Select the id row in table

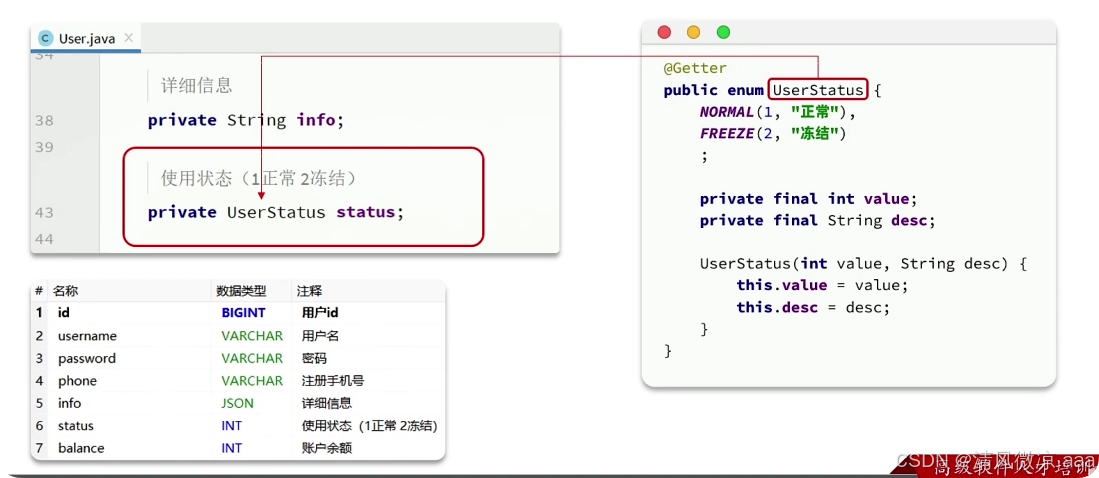click(238, 313)
